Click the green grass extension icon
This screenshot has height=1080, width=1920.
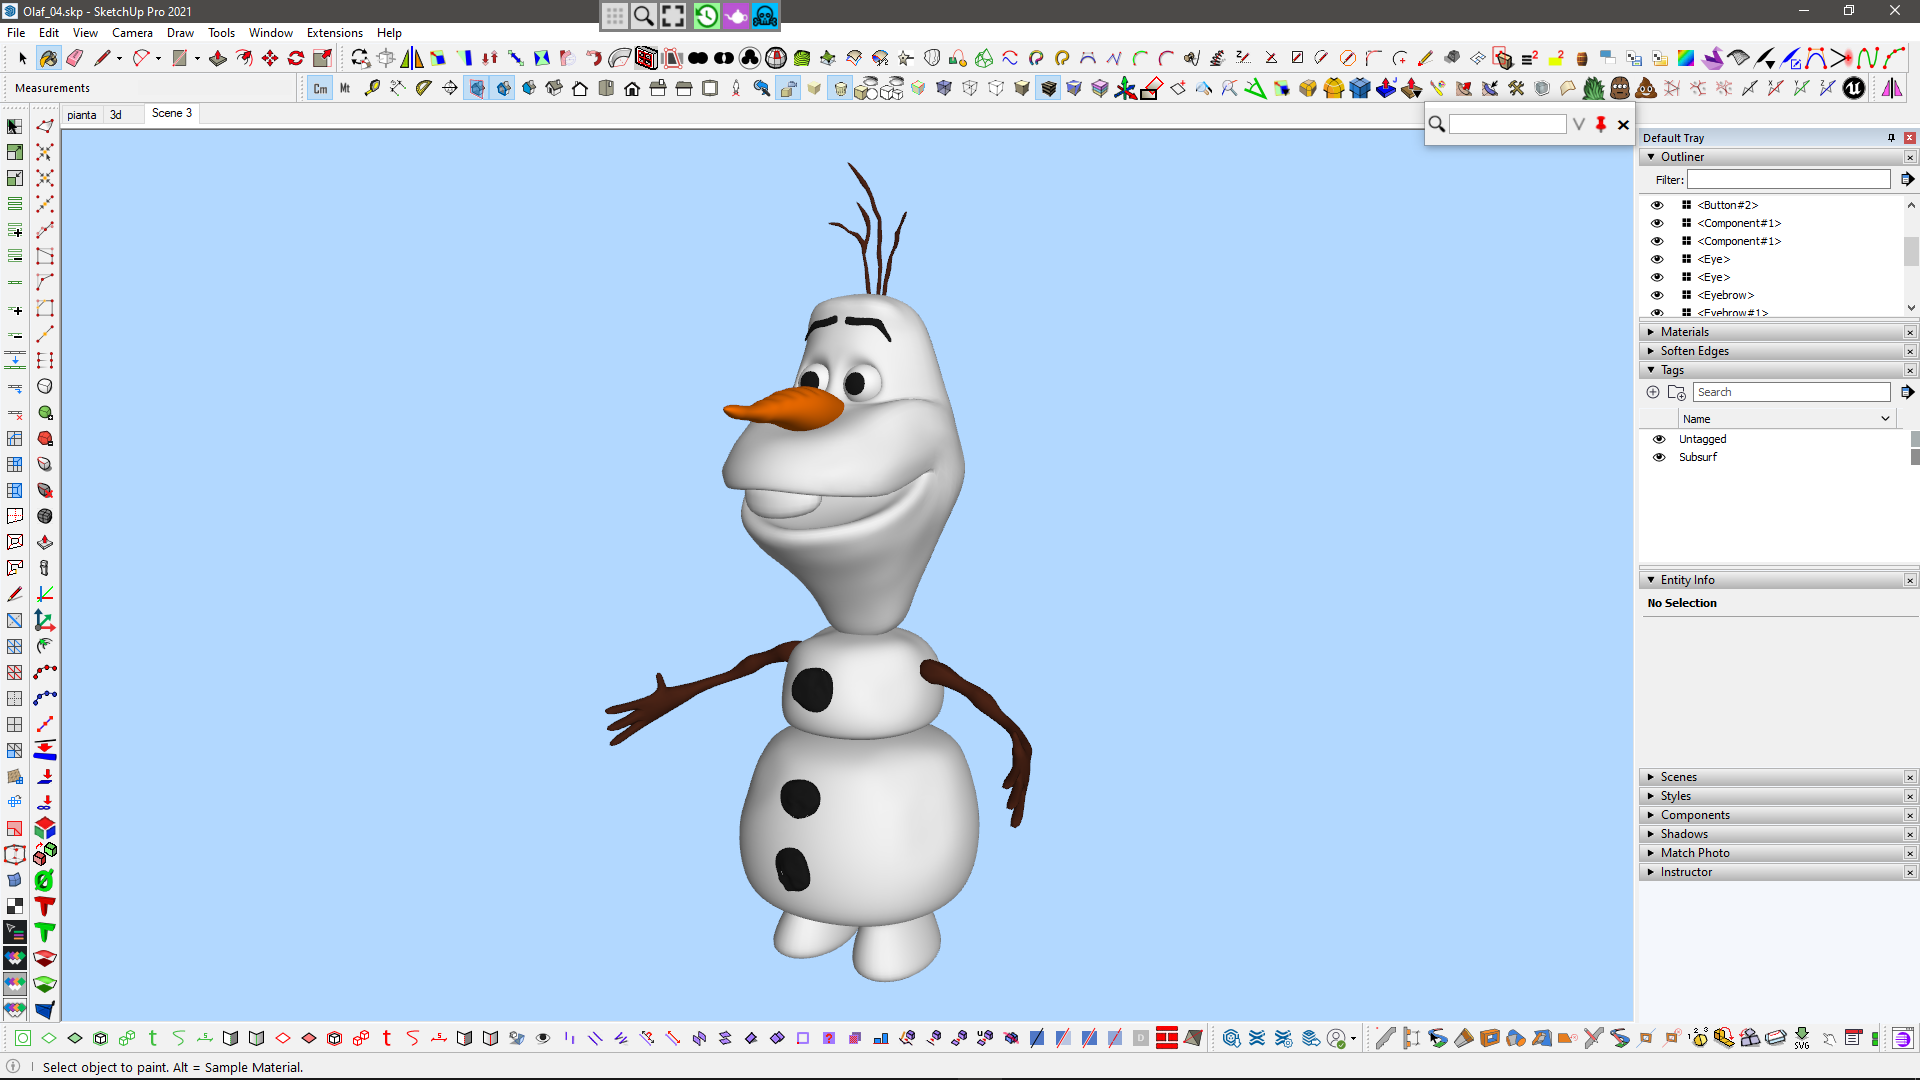(x=1594, y=88)
